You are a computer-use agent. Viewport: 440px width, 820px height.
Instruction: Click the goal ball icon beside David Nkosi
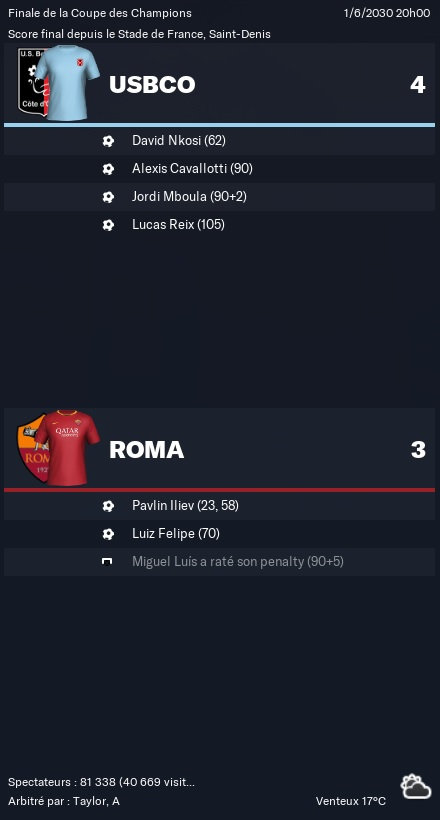tap(108, 141)
